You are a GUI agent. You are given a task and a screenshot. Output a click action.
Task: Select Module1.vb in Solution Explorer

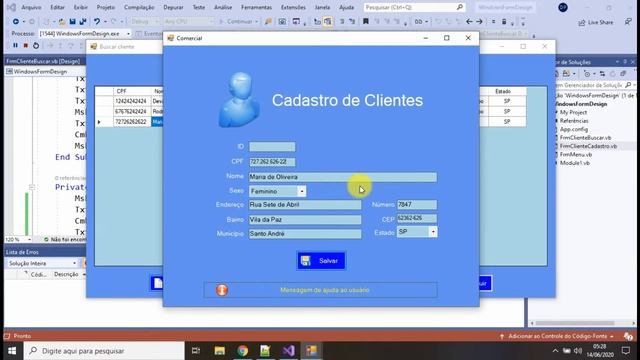click(x=574, y=163)
